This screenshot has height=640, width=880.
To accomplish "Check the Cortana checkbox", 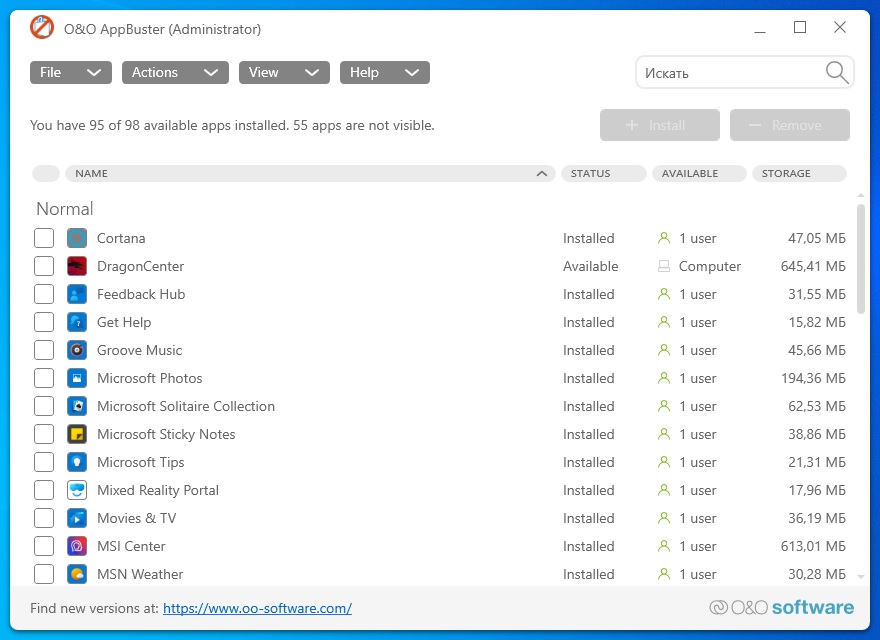I will [44, 238].
